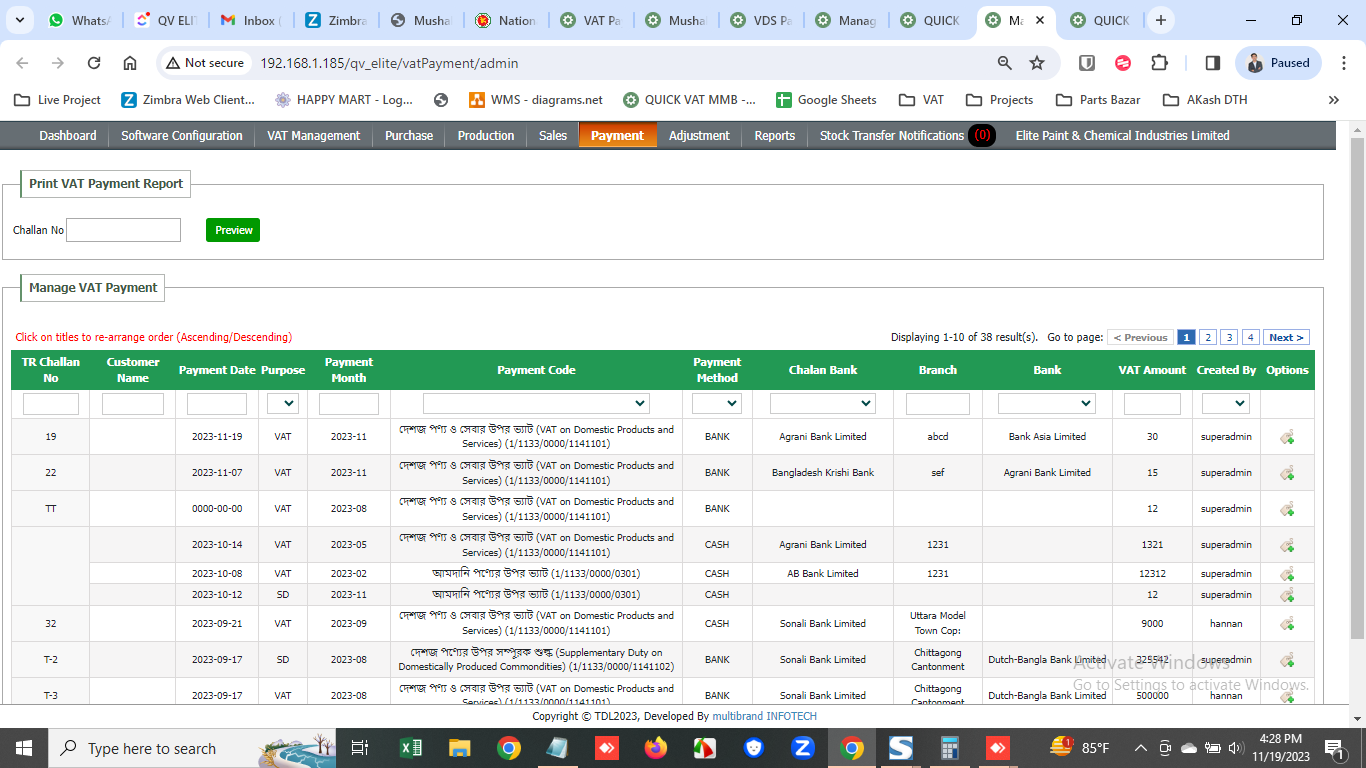This screenshot has height=768, width=1366.
Task: Open Firefox from the taskbar
Action: 656,748
